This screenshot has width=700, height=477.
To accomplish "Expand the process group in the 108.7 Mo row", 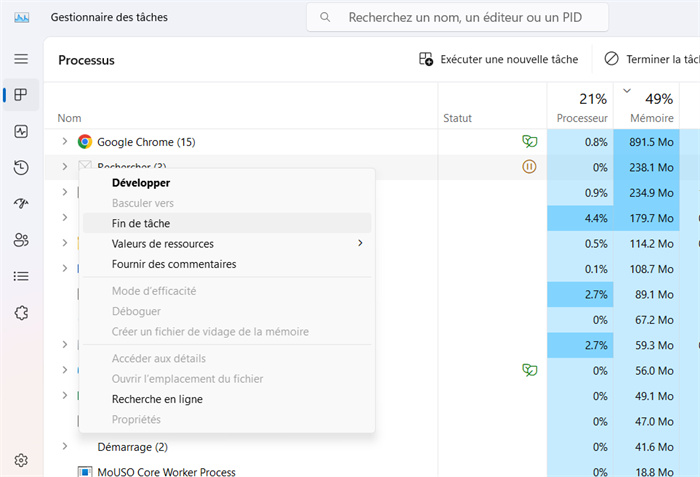I will (65, 268).
